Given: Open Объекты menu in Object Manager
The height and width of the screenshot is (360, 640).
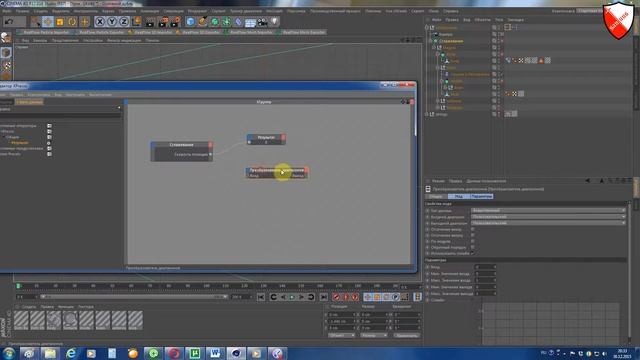Looking at the screenshot, I should [x=482, y=20].
